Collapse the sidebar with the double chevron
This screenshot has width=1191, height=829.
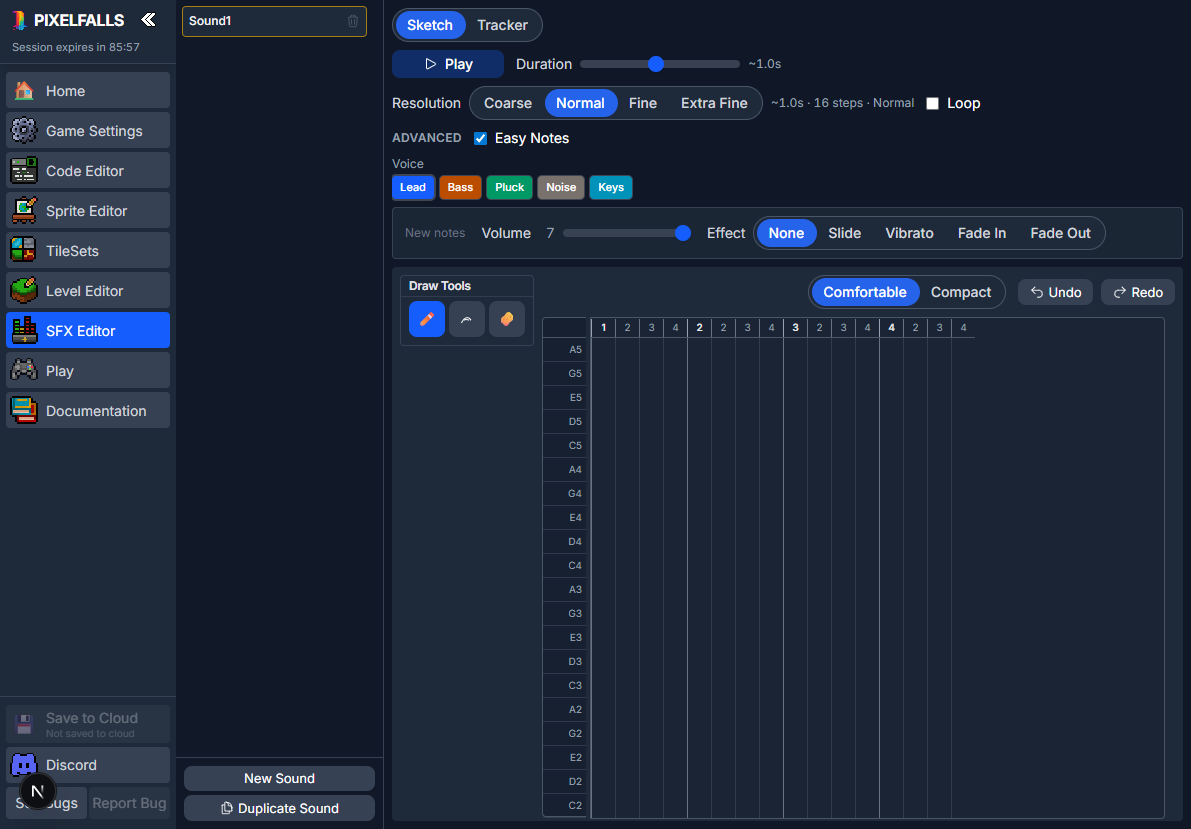[148, 20]
